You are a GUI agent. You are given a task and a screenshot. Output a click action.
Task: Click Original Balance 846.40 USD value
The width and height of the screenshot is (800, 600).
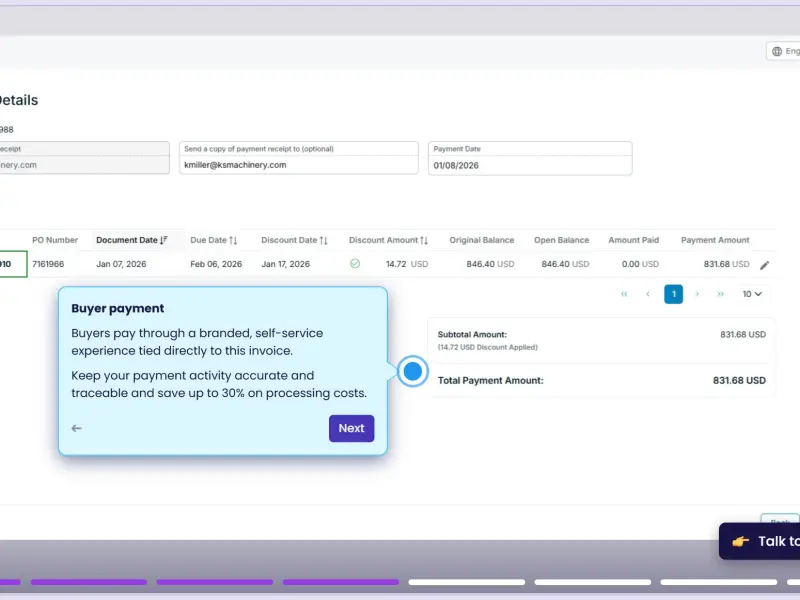click(490, 264)
